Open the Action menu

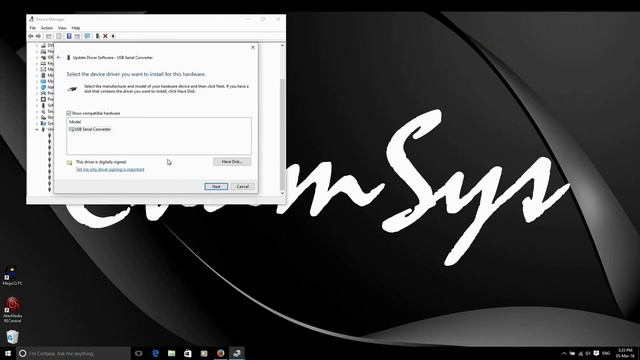pos(47,28)
